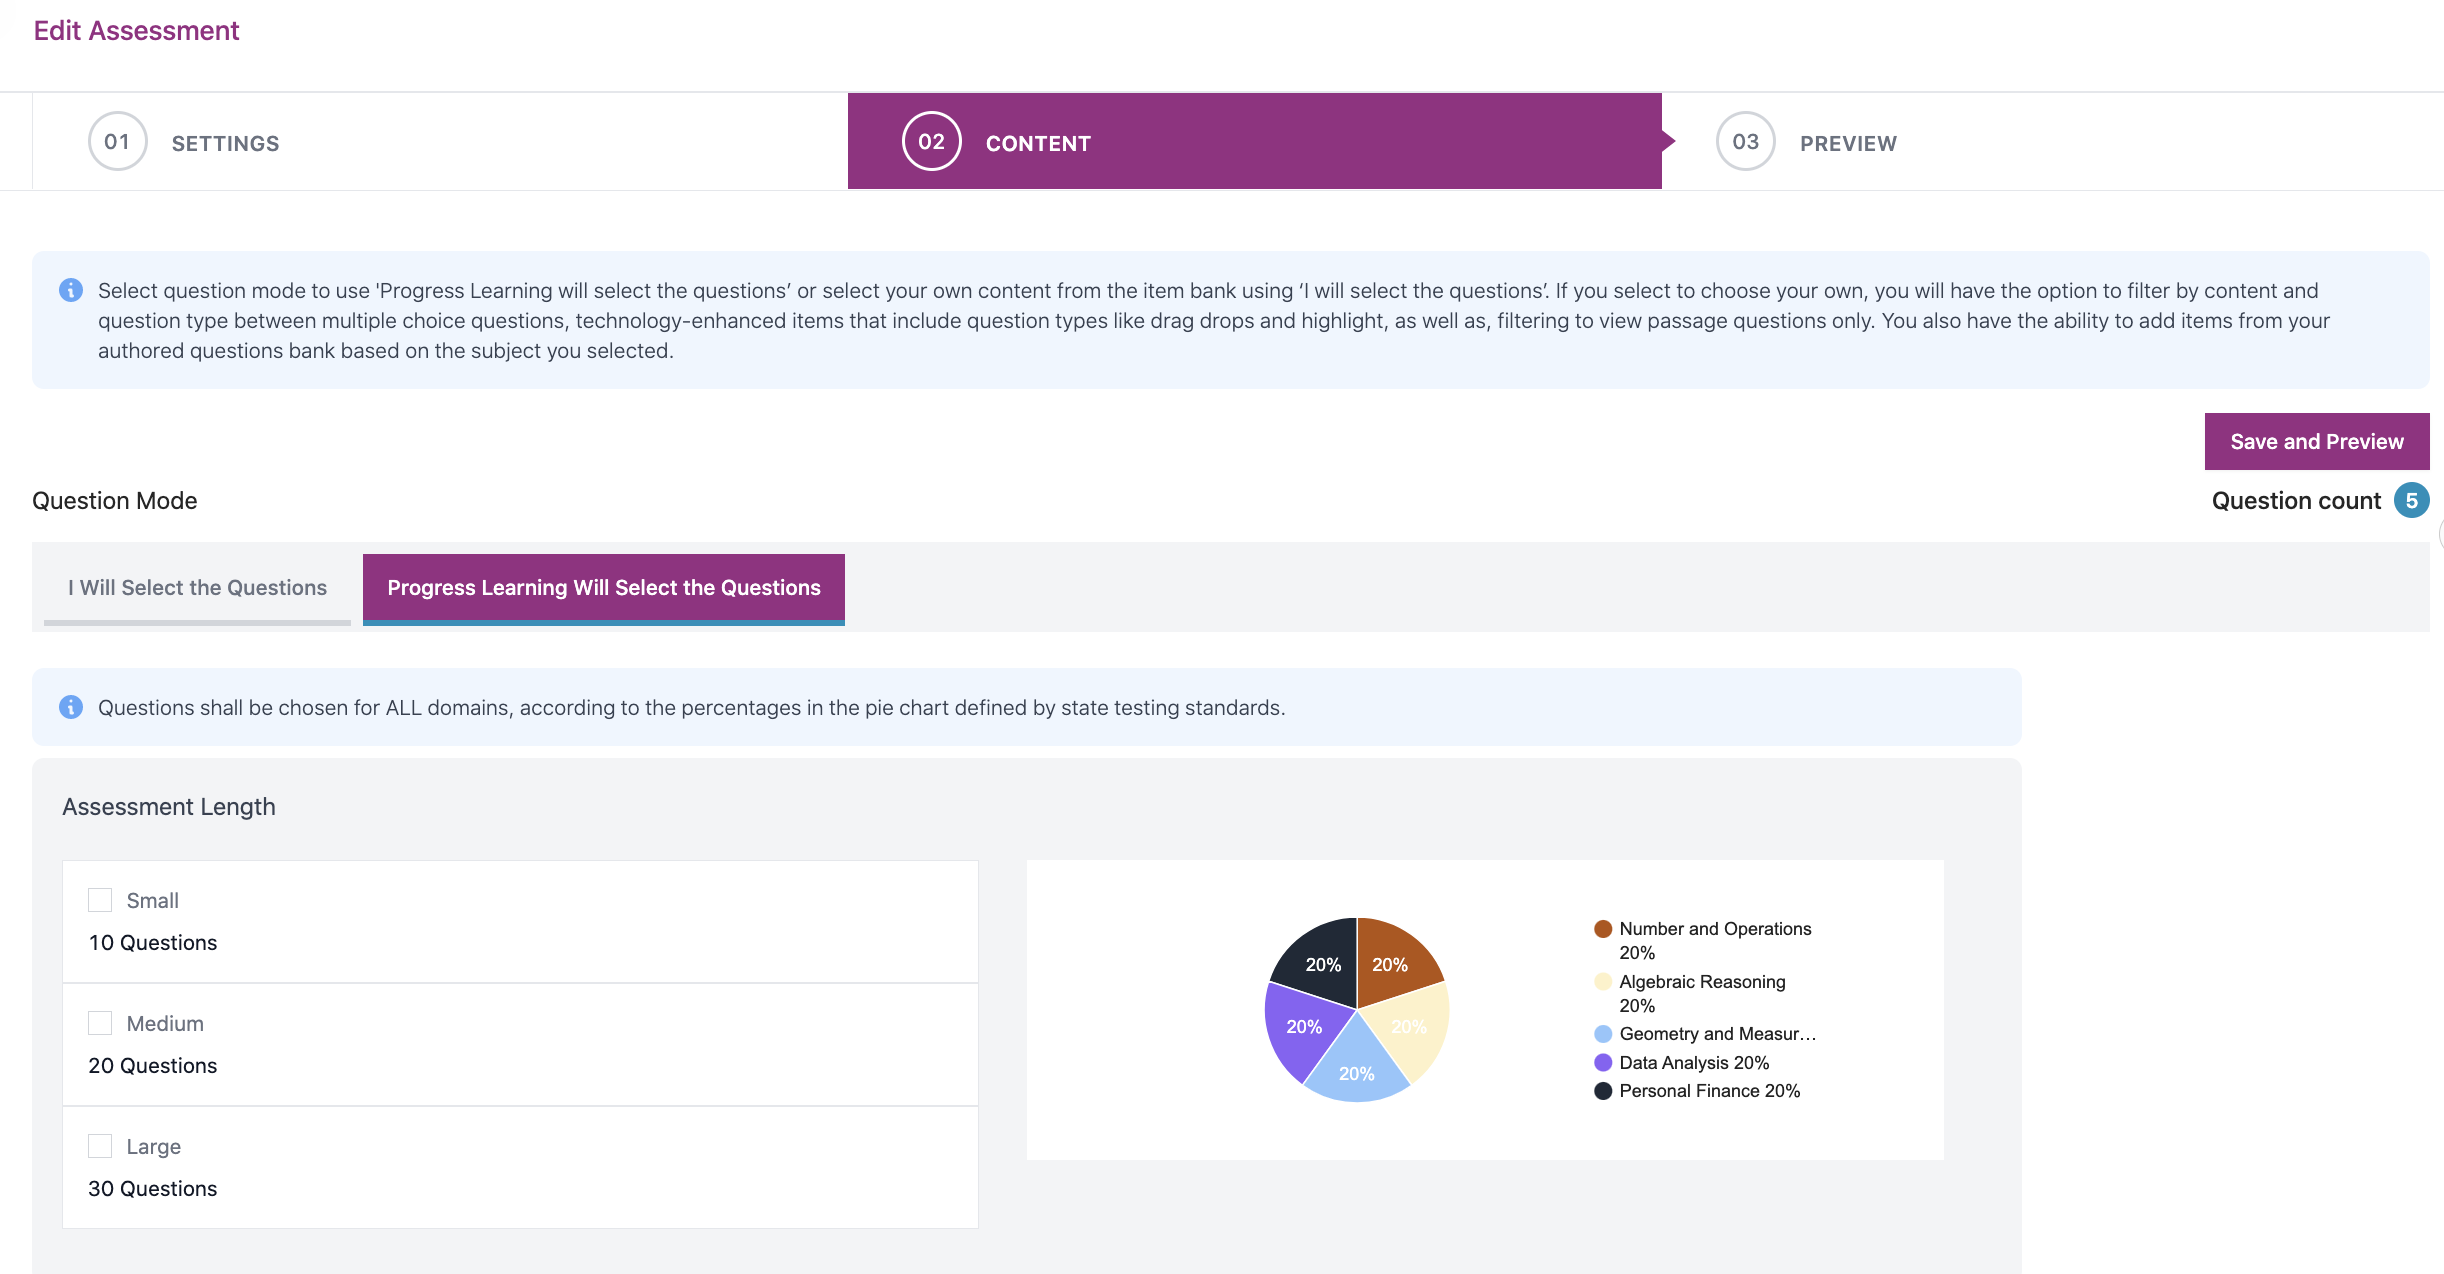The width and height of the screenshot is (2444, 1274).
Task: Click the 'Question Mode' label
Action: [x=115, y=501]
